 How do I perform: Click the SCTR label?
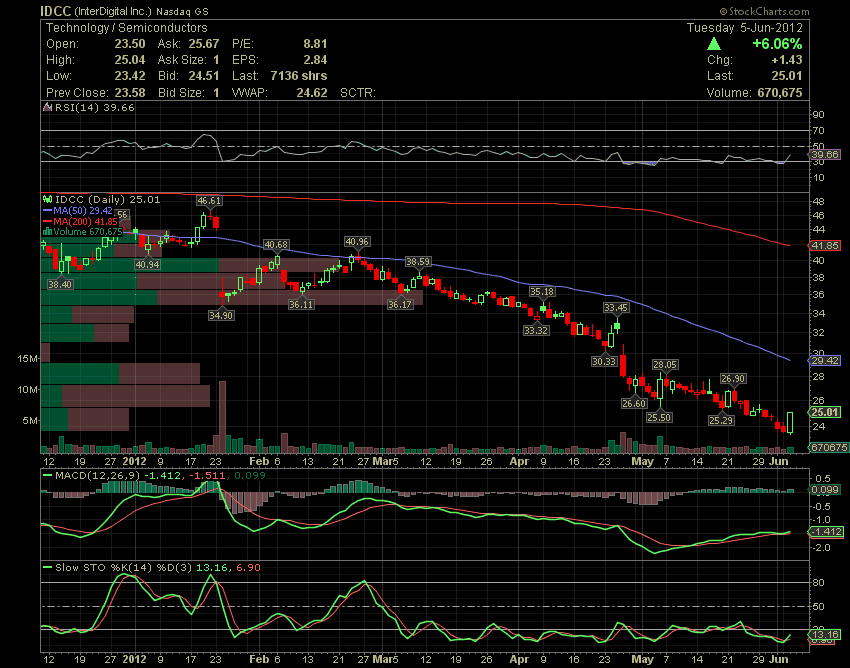pos(358,93)
